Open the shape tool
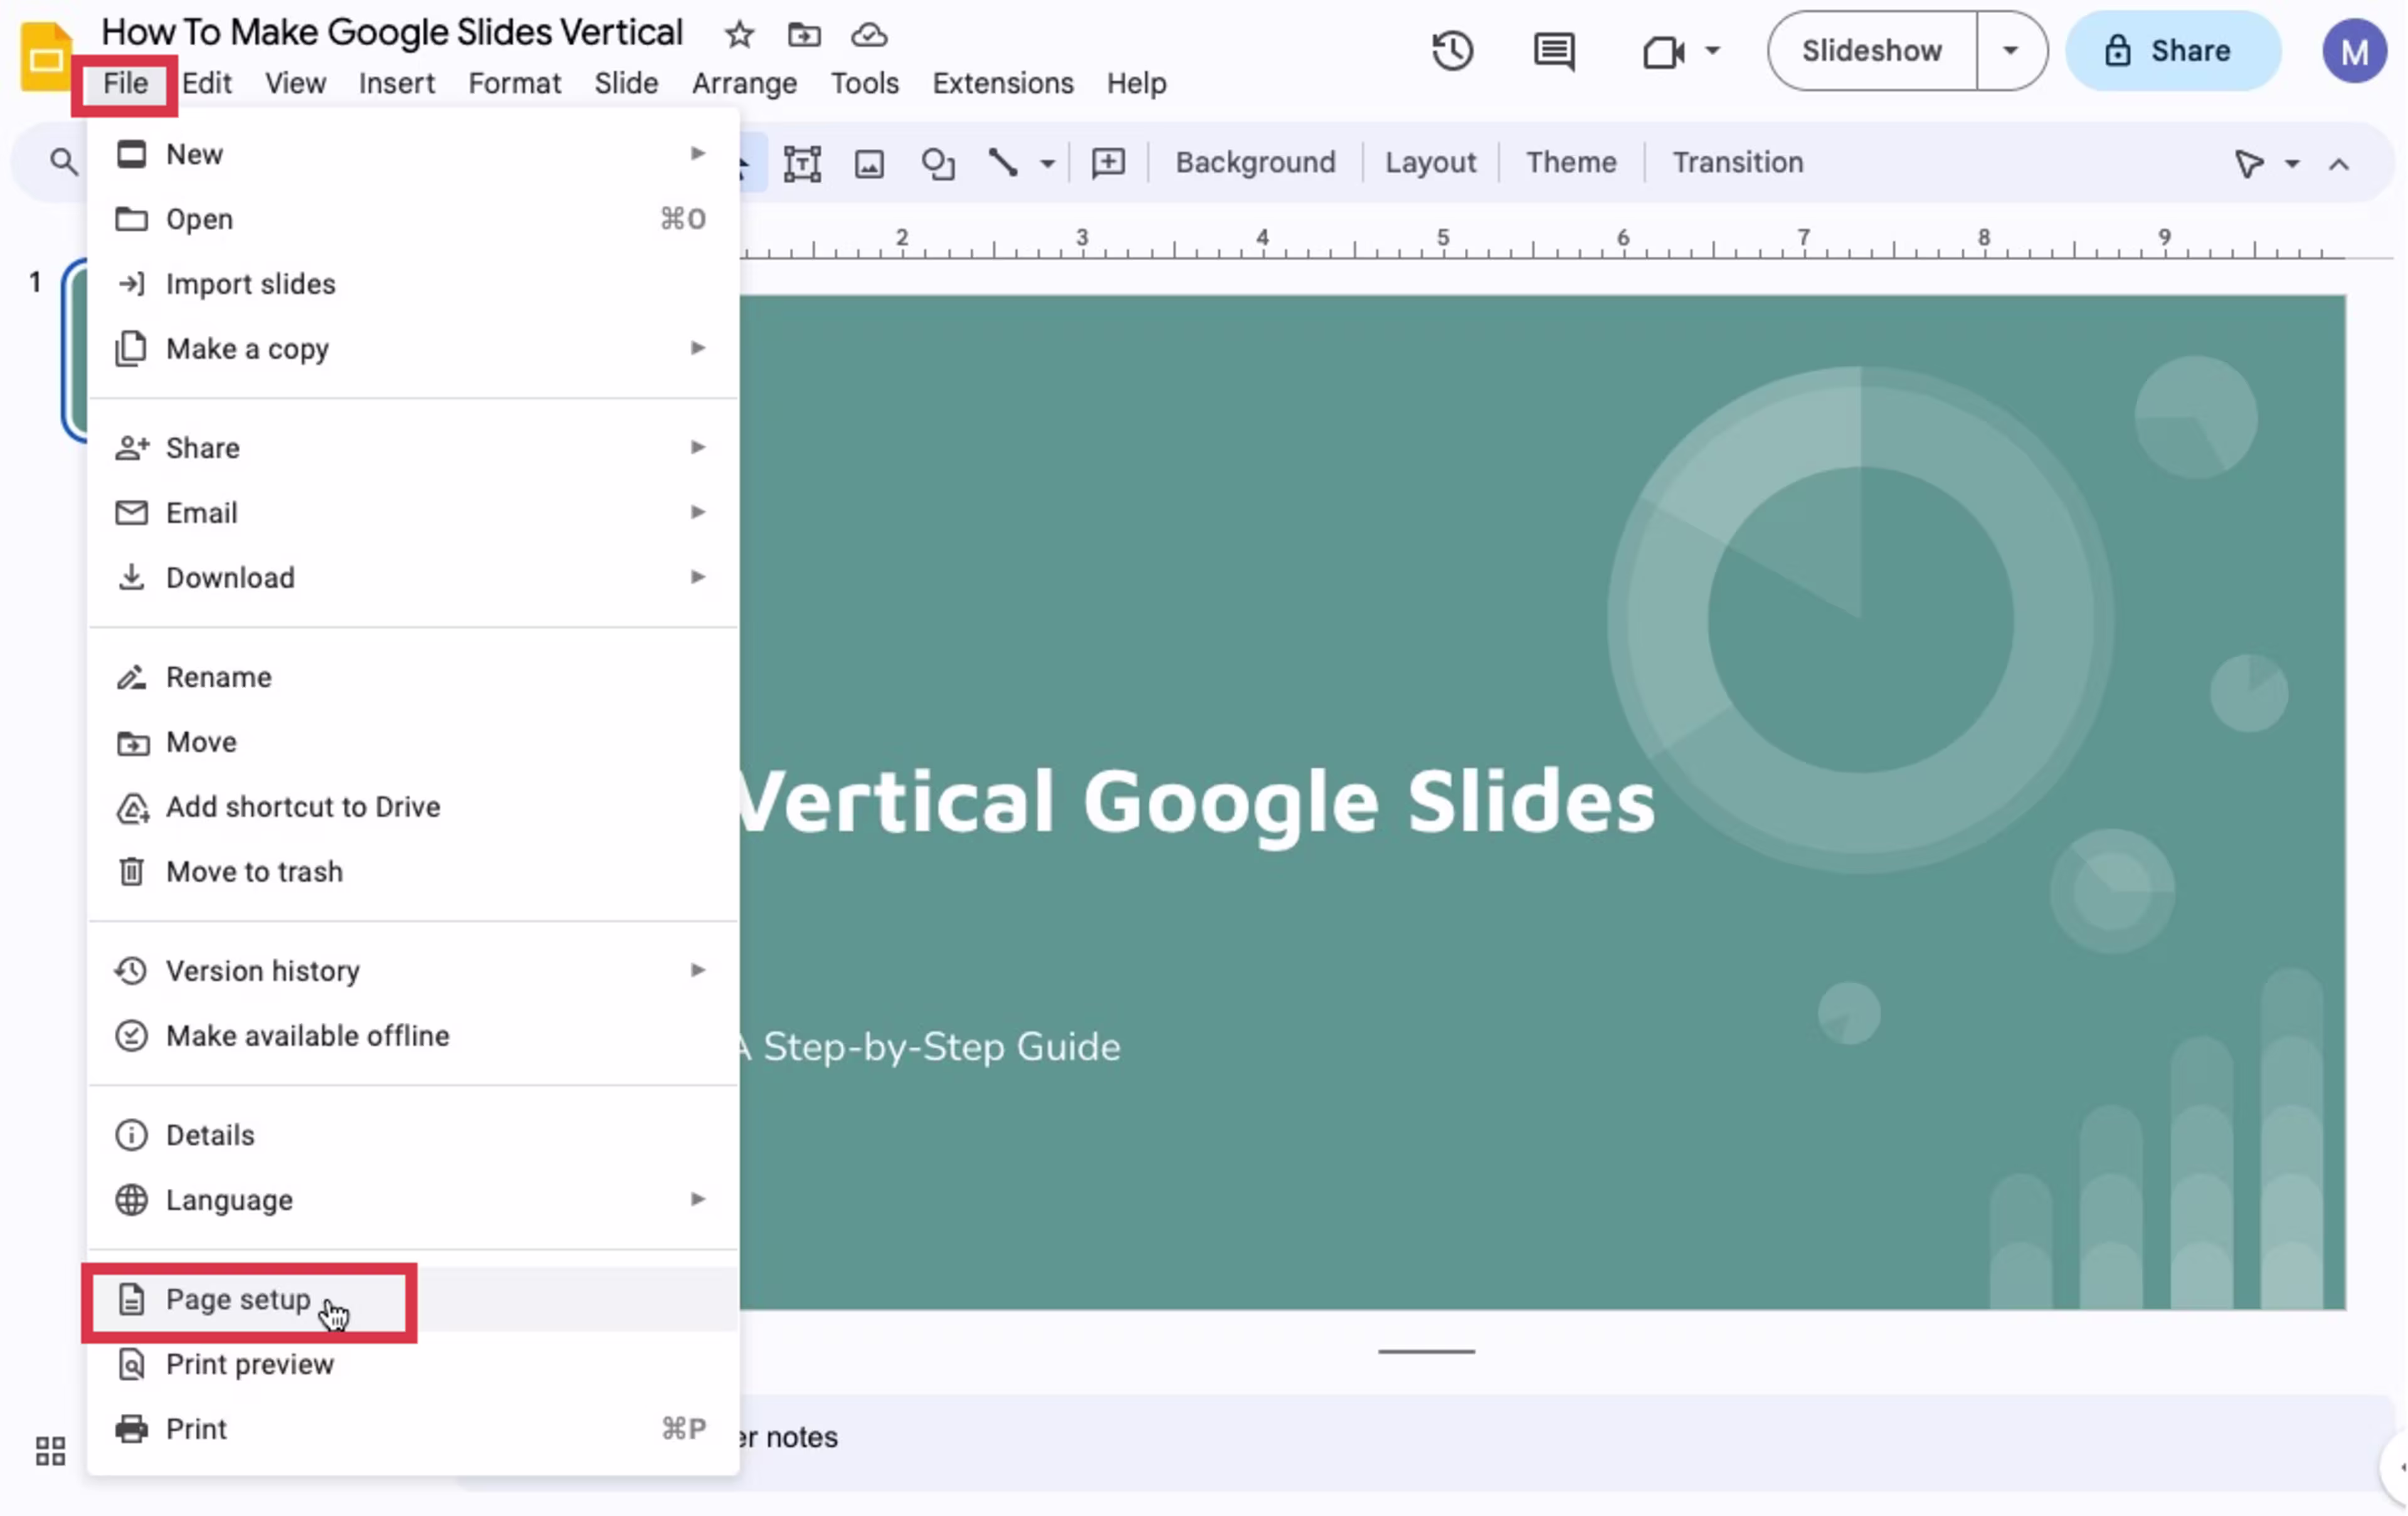 [937, 163]
